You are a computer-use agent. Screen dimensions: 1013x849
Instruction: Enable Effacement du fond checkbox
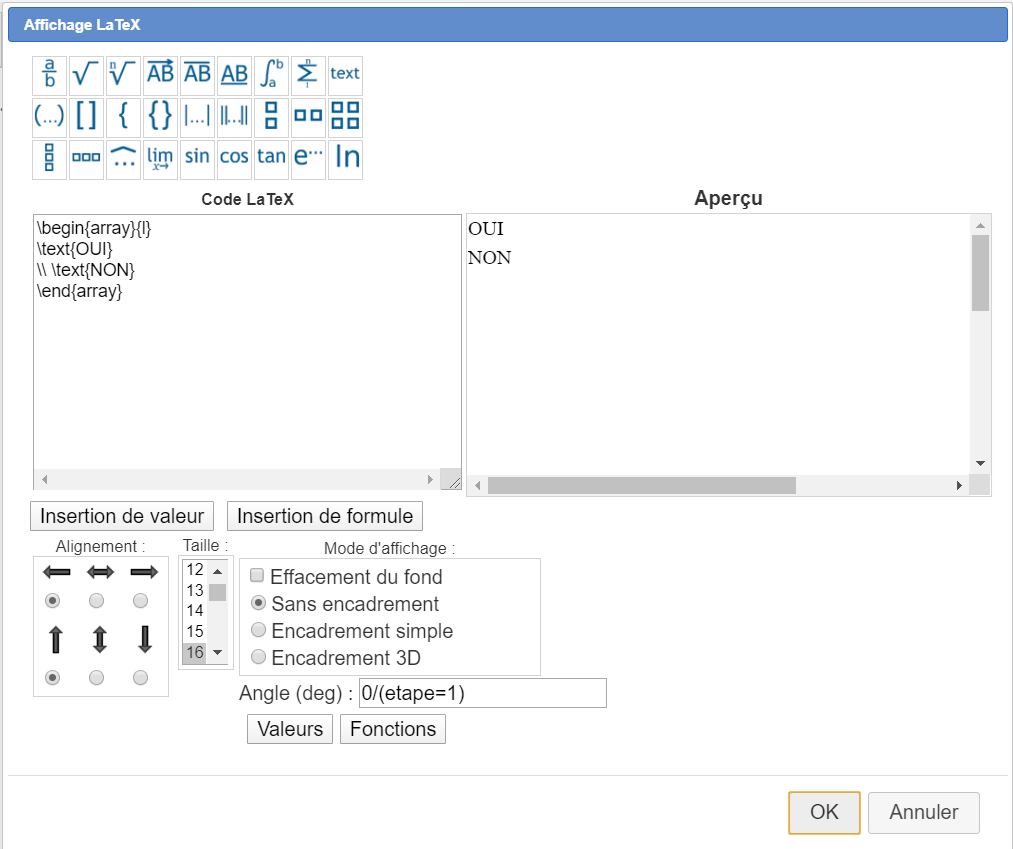click(x=257, y=576)
